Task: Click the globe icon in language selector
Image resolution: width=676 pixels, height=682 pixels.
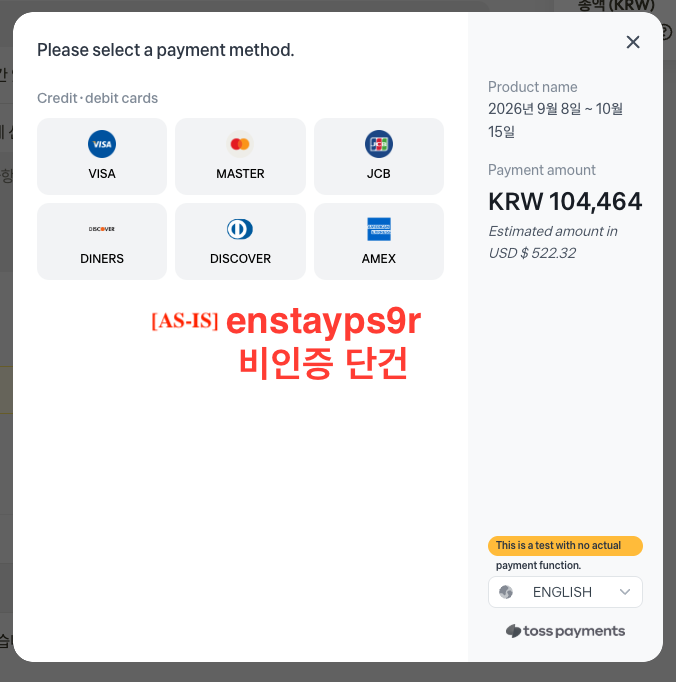Action: point(506,592)
